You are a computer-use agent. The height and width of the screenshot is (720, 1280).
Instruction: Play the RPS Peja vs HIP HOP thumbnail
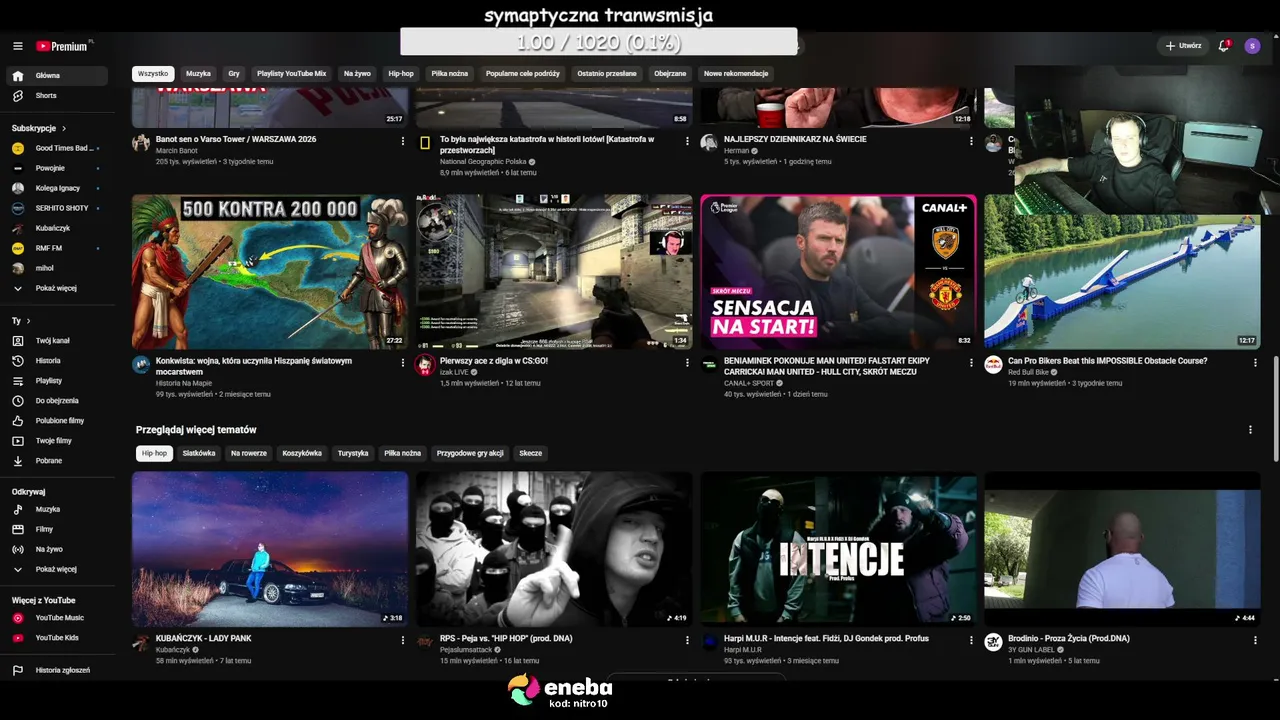tap(554, 549)
